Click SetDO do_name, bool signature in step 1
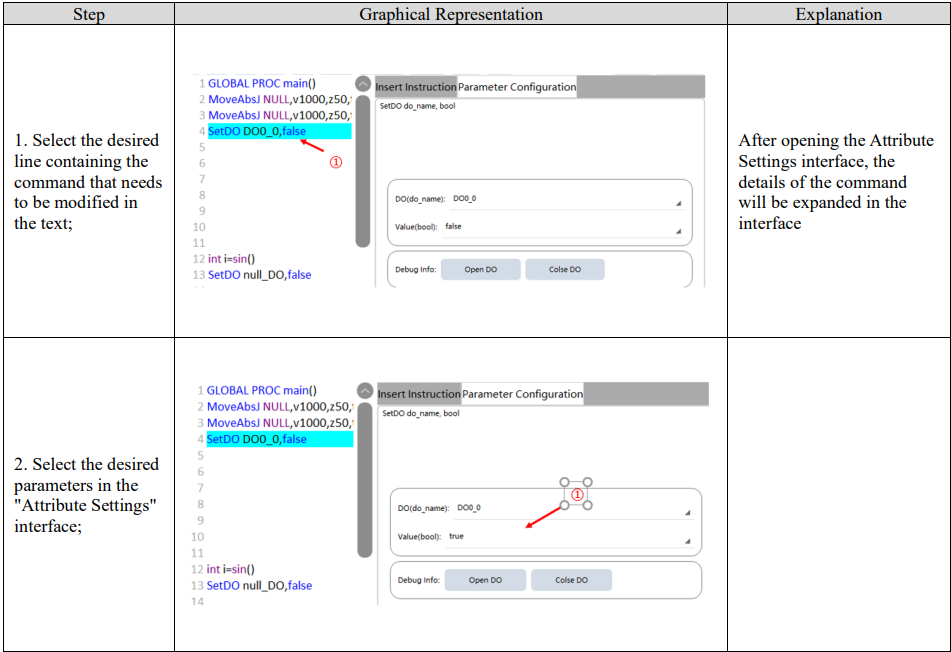The image size is (951, 652). (x=417, y=106)
